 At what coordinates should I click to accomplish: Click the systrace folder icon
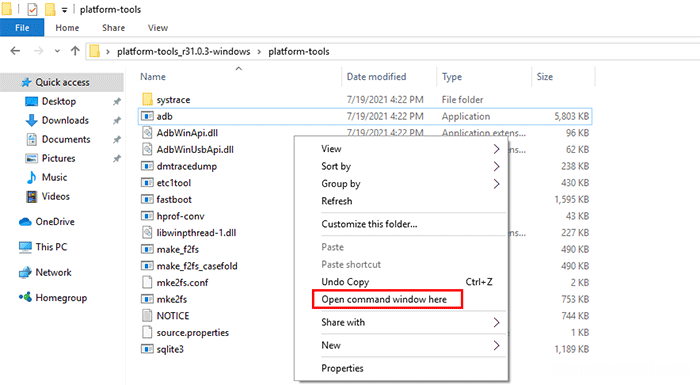pyautogui.click(x=147, y=99)
